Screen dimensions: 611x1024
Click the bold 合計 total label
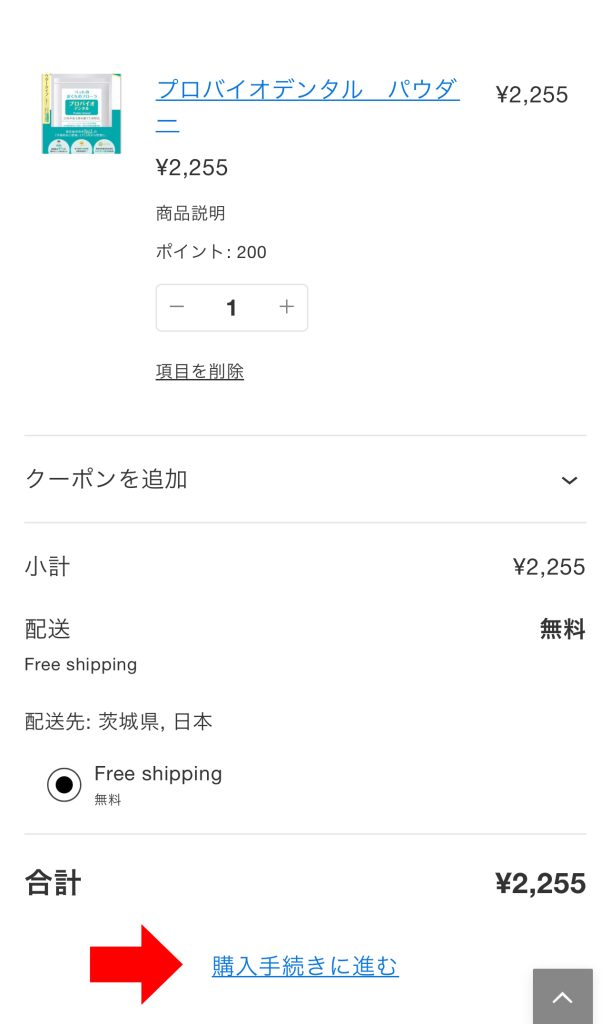coord(53,883)
